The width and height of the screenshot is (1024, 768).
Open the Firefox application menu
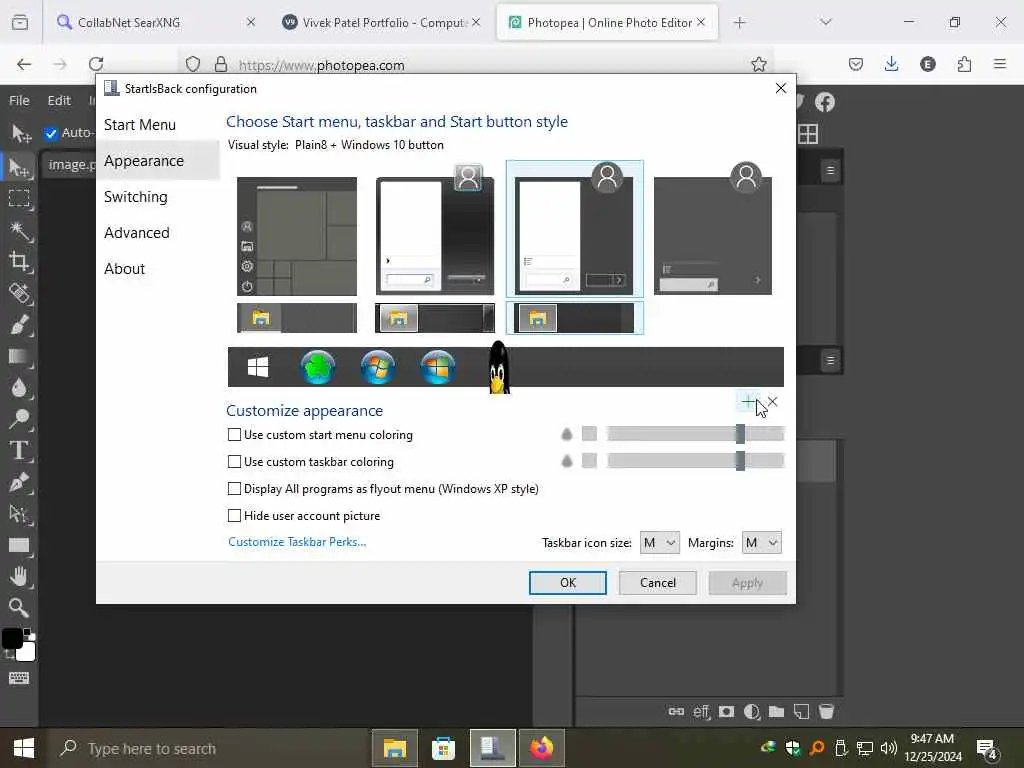(1000, 64)
